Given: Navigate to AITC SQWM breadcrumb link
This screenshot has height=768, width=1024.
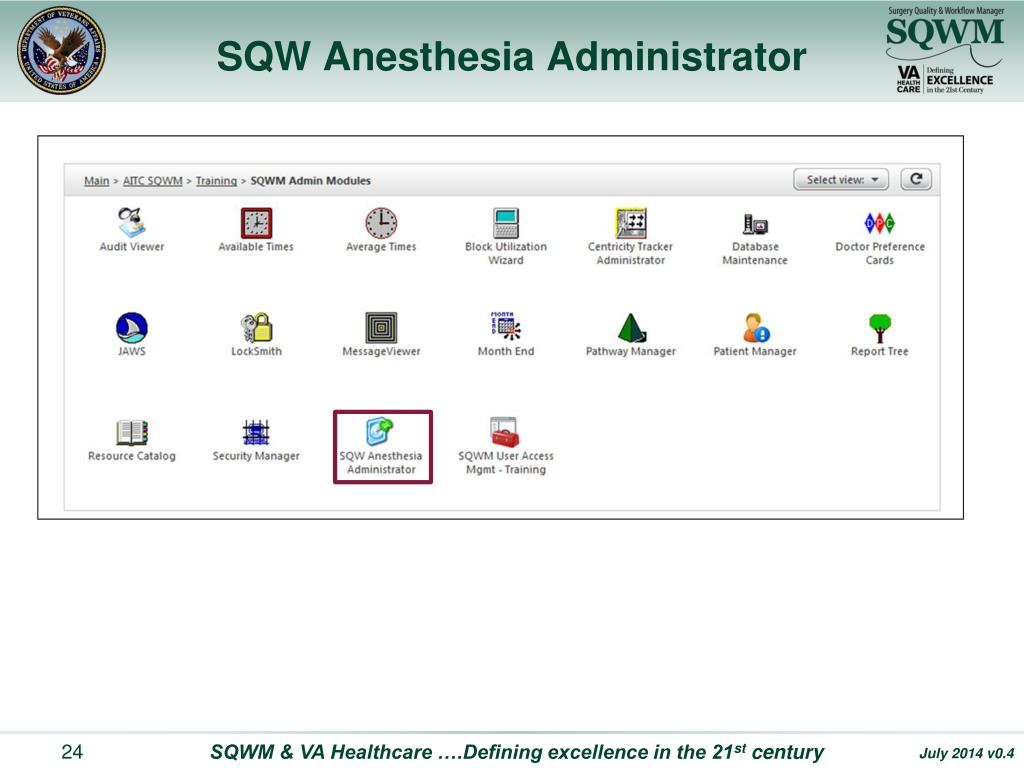Looking at the screenshot, I should click(153, 181).
